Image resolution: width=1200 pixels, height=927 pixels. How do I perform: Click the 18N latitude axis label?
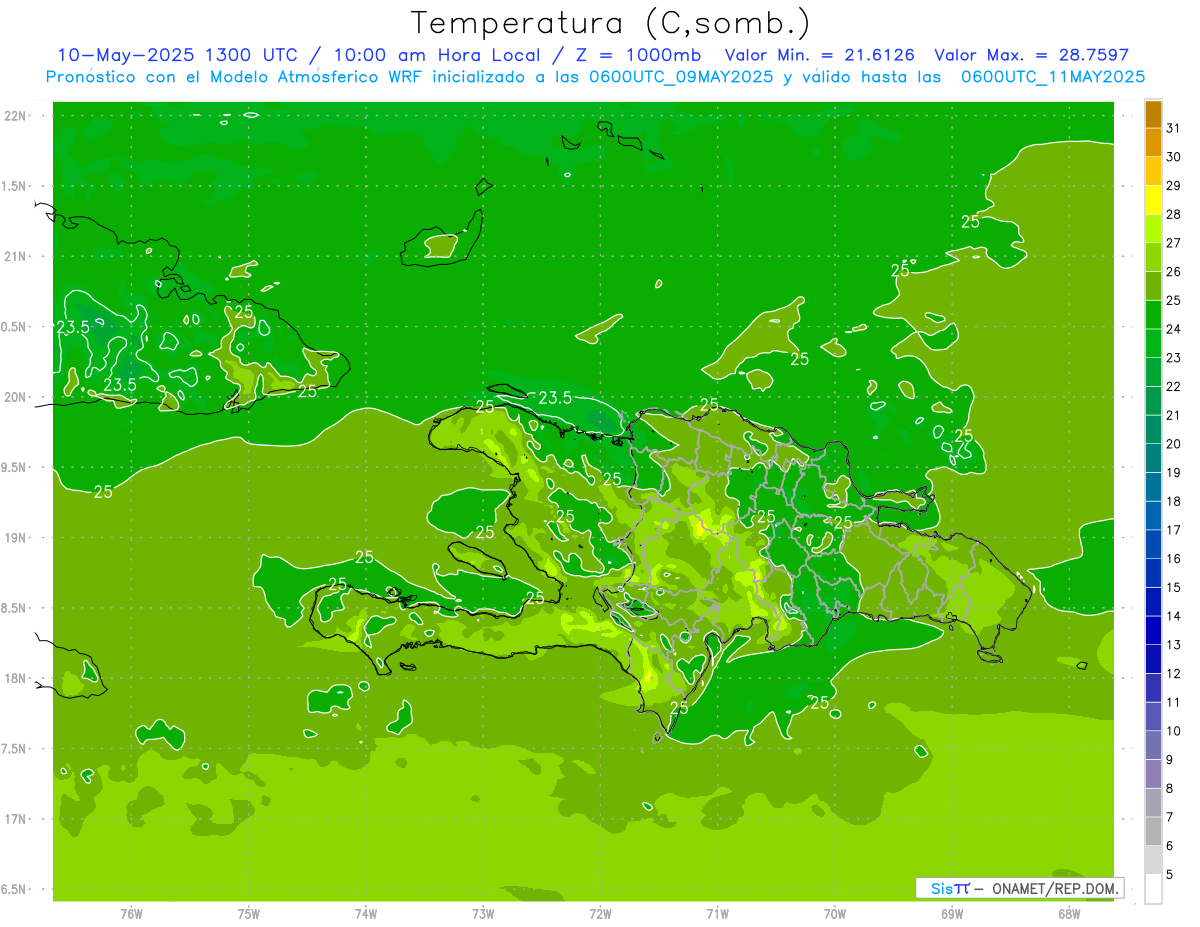pyautogui.click(x=15, y=678)
